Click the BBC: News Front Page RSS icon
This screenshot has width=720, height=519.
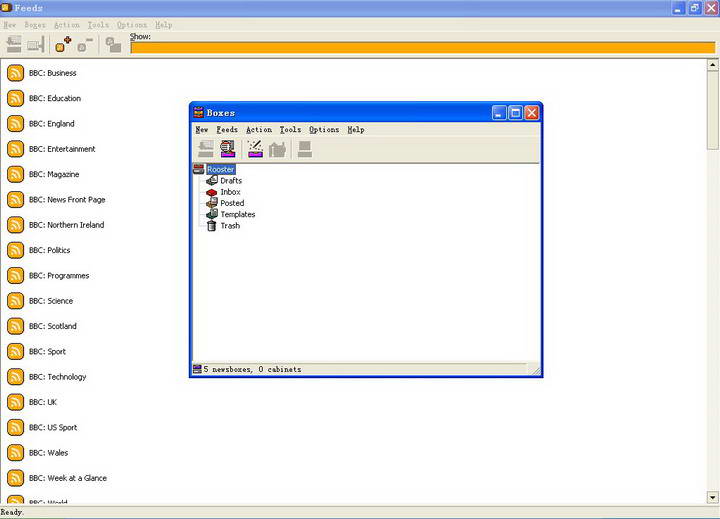click(16, 200)
